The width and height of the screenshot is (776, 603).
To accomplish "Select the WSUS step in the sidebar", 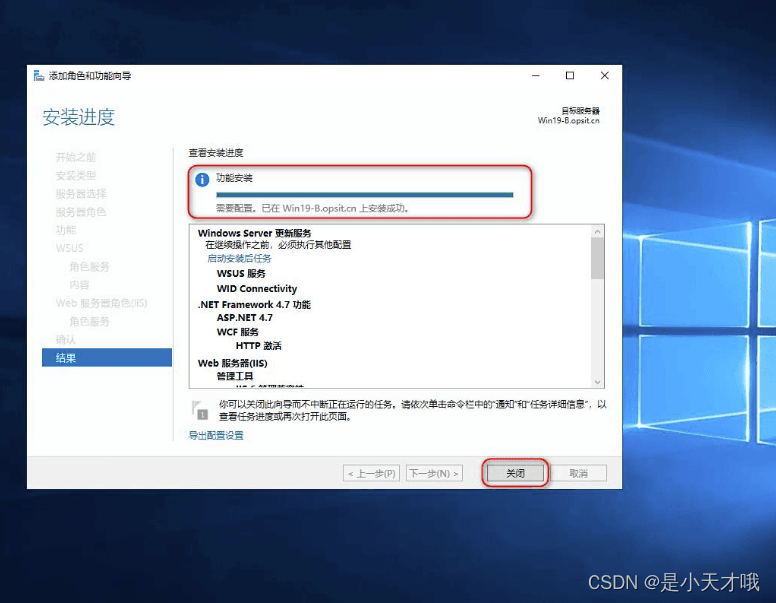I will coord(69,248).
